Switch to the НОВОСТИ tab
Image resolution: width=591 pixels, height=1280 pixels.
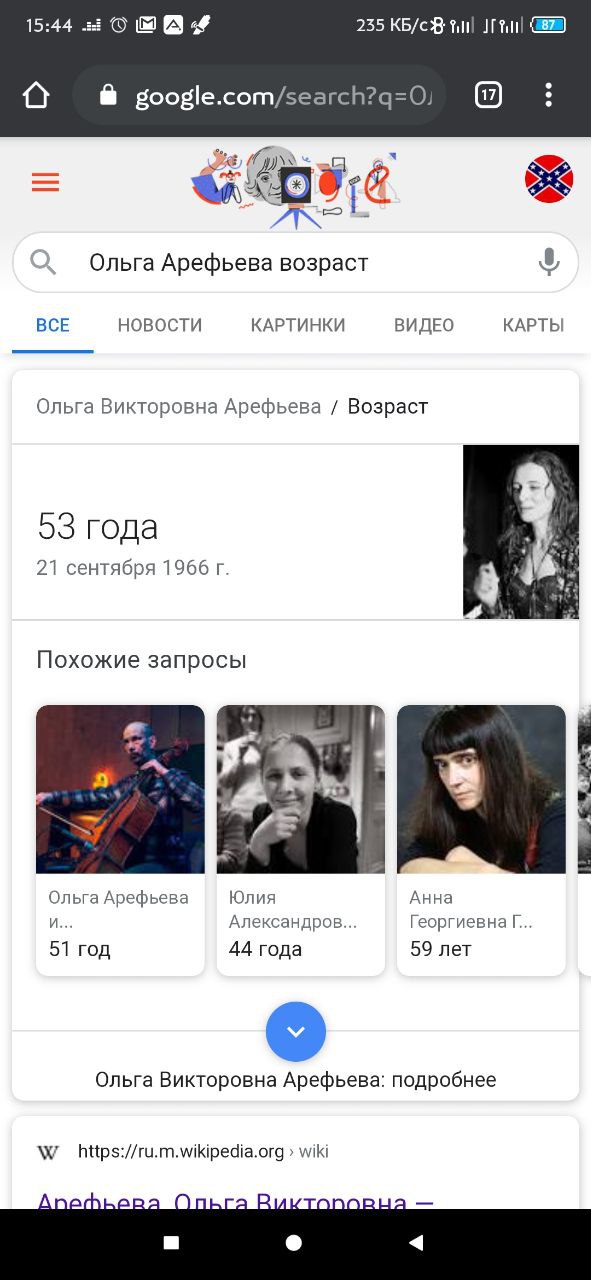pyautogui.click(x=160, y=325)
